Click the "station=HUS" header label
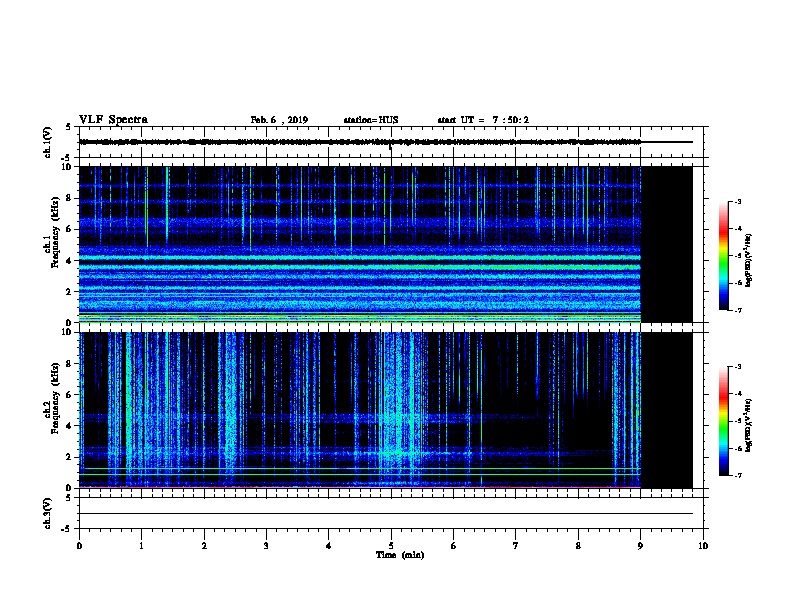The image size is (792, 612). (371, 120)
